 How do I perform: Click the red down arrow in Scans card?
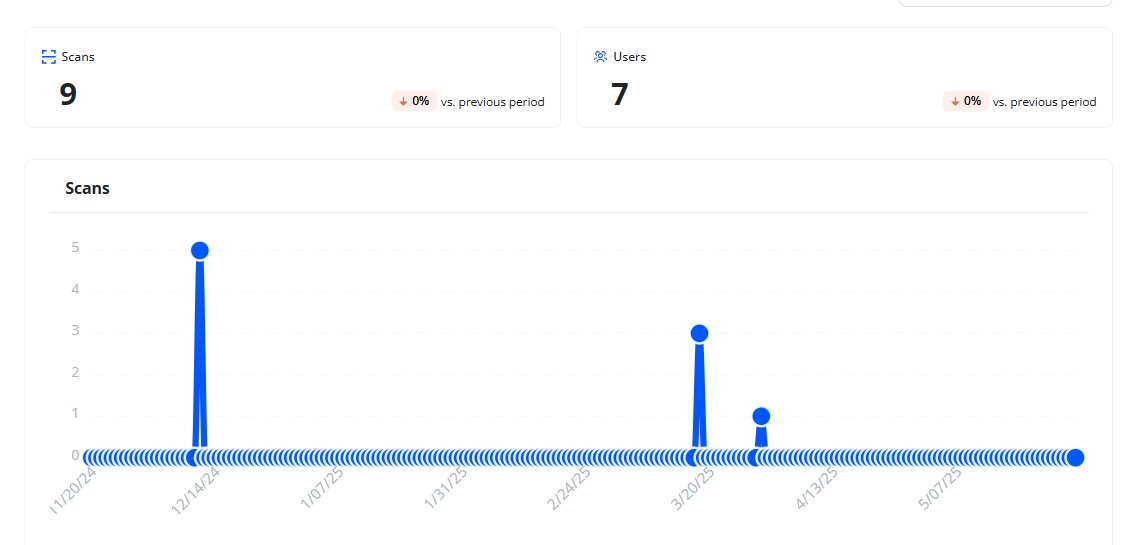pyautogui.click(x=403, y=101)
